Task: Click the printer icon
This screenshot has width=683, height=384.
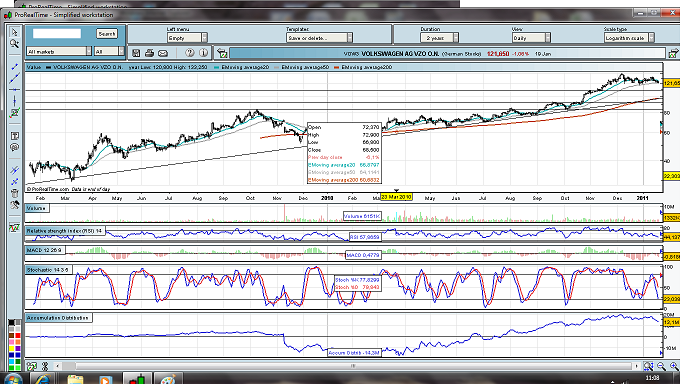Action: [x=149, y=53]
